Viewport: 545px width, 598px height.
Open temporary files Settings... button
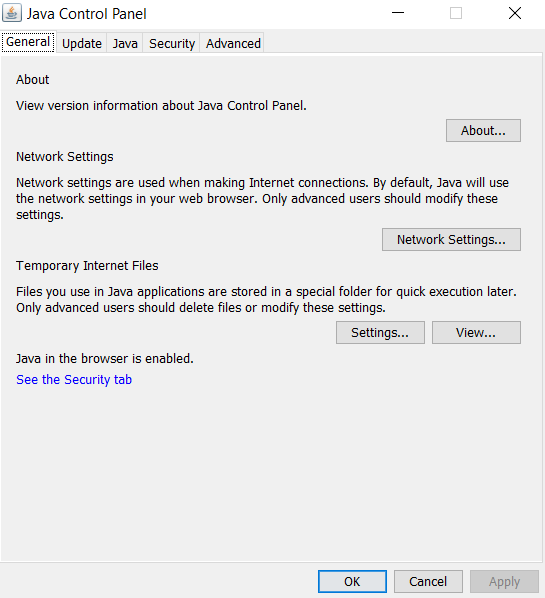coord(380,333)
